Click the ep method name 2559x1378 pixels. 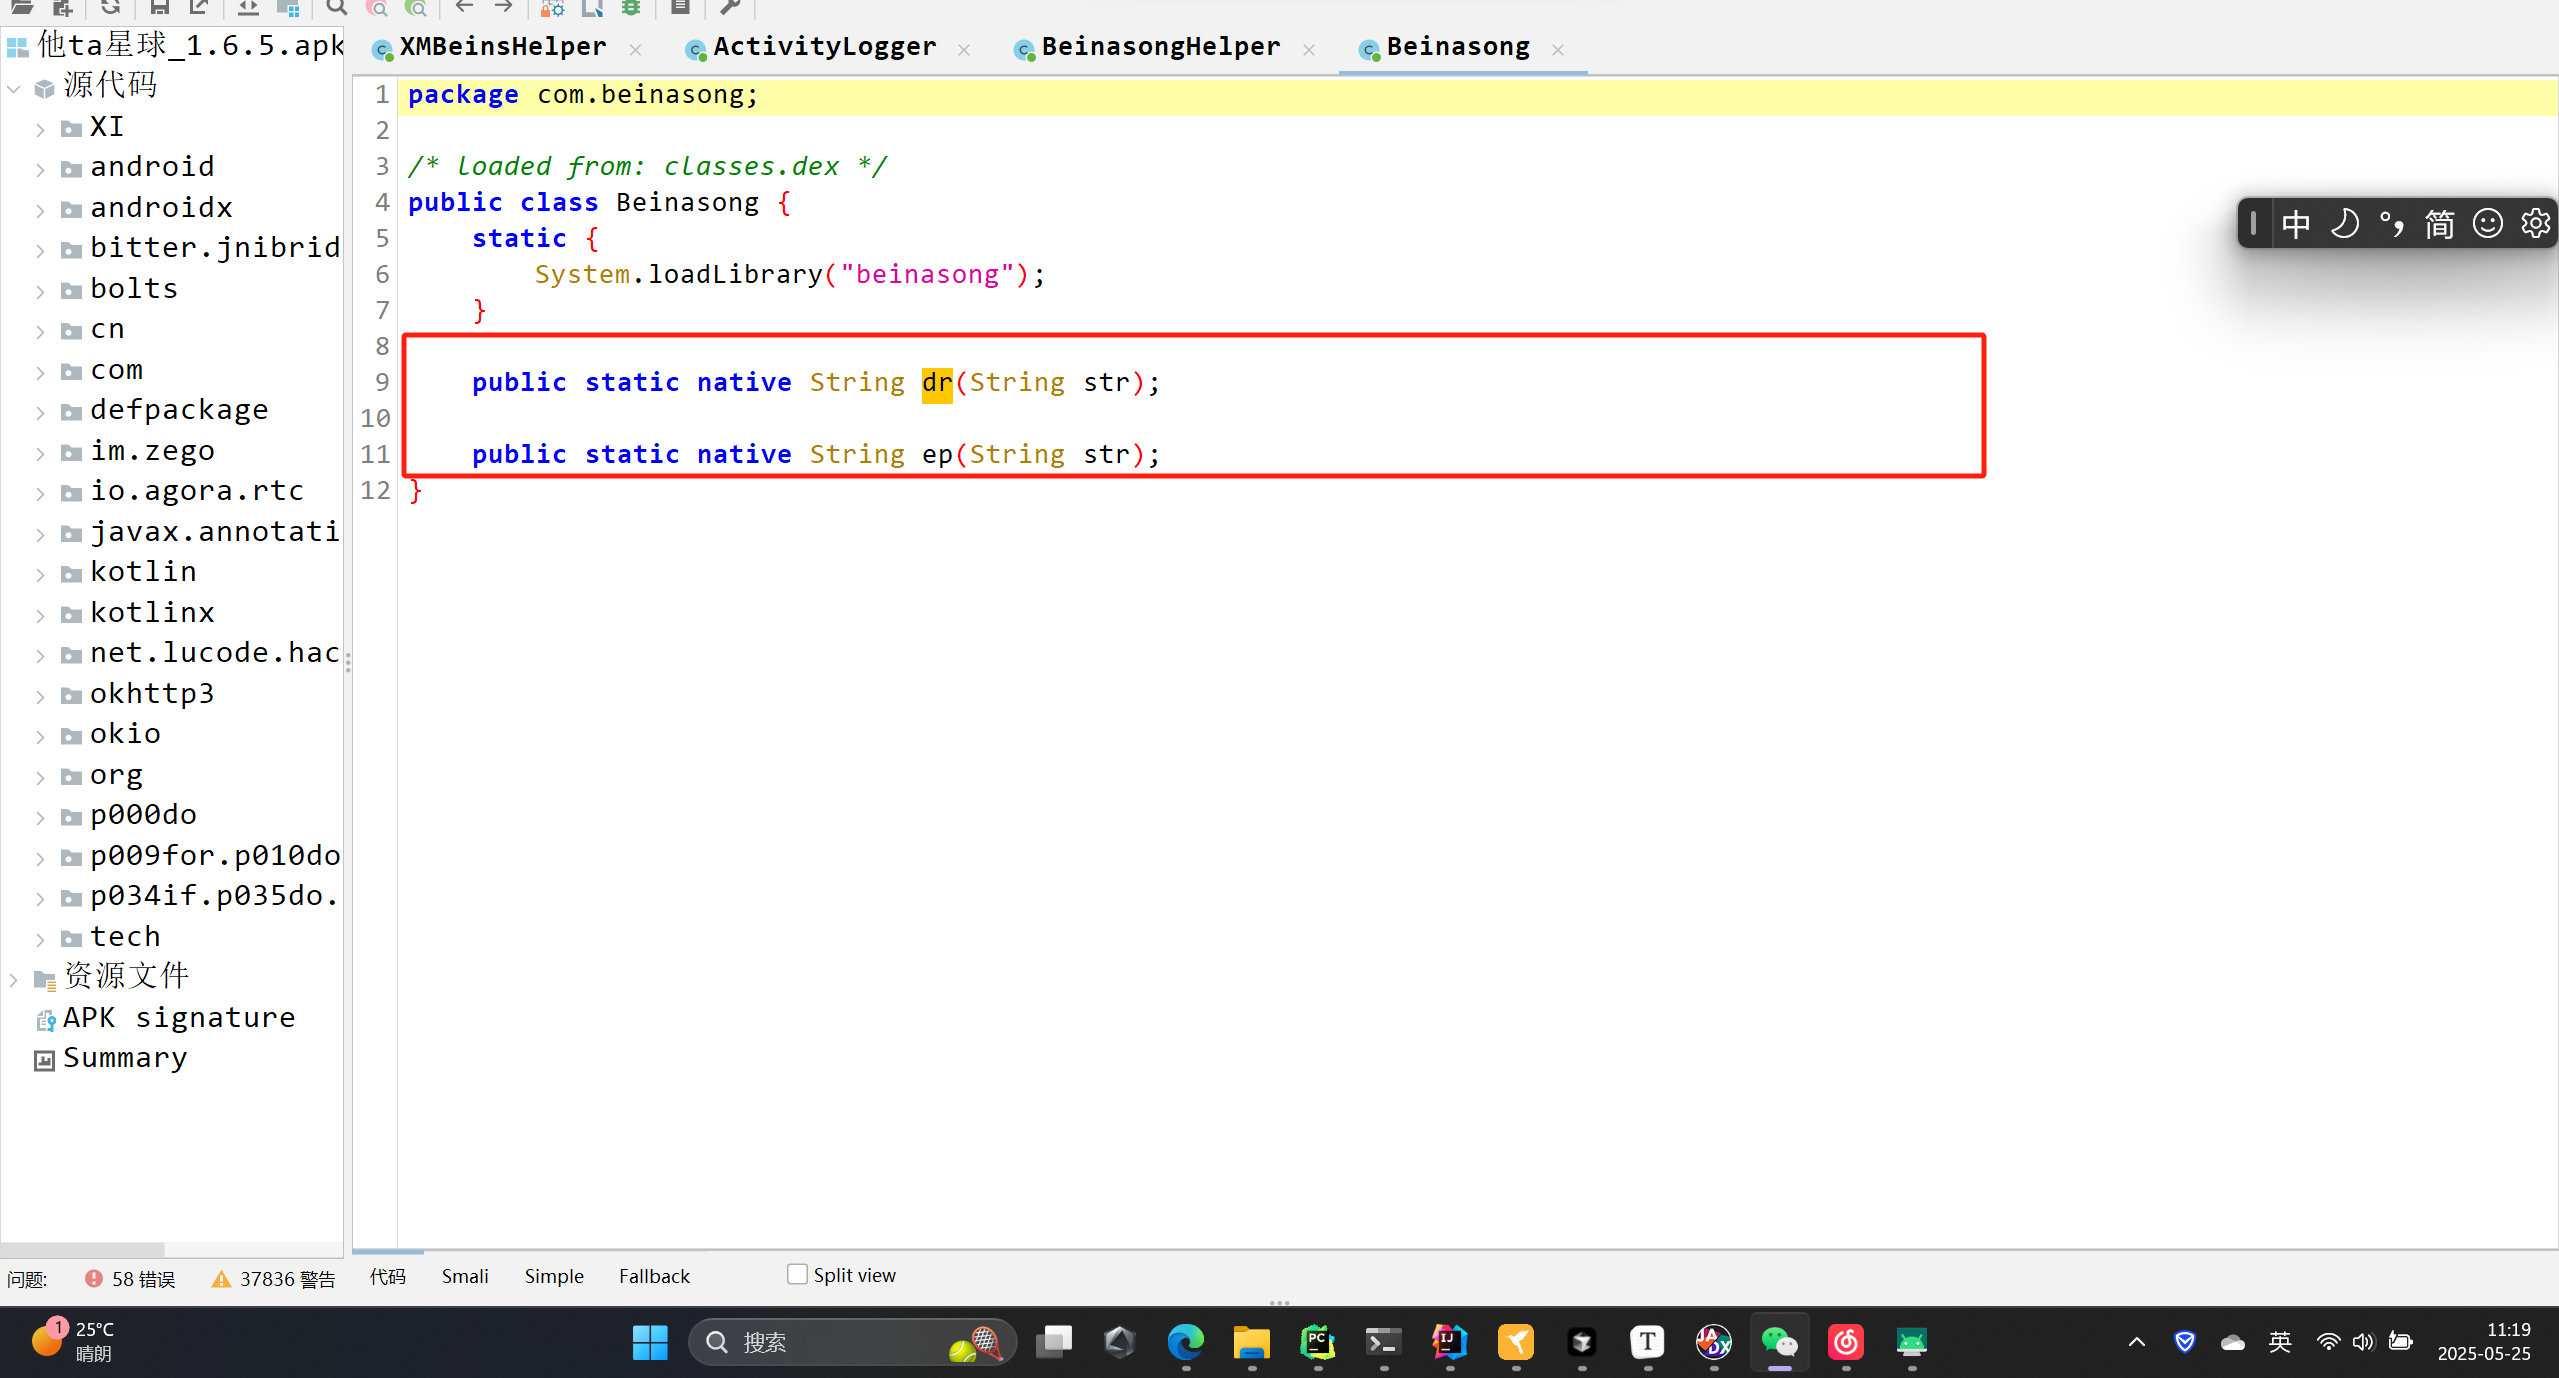[937, 454]
